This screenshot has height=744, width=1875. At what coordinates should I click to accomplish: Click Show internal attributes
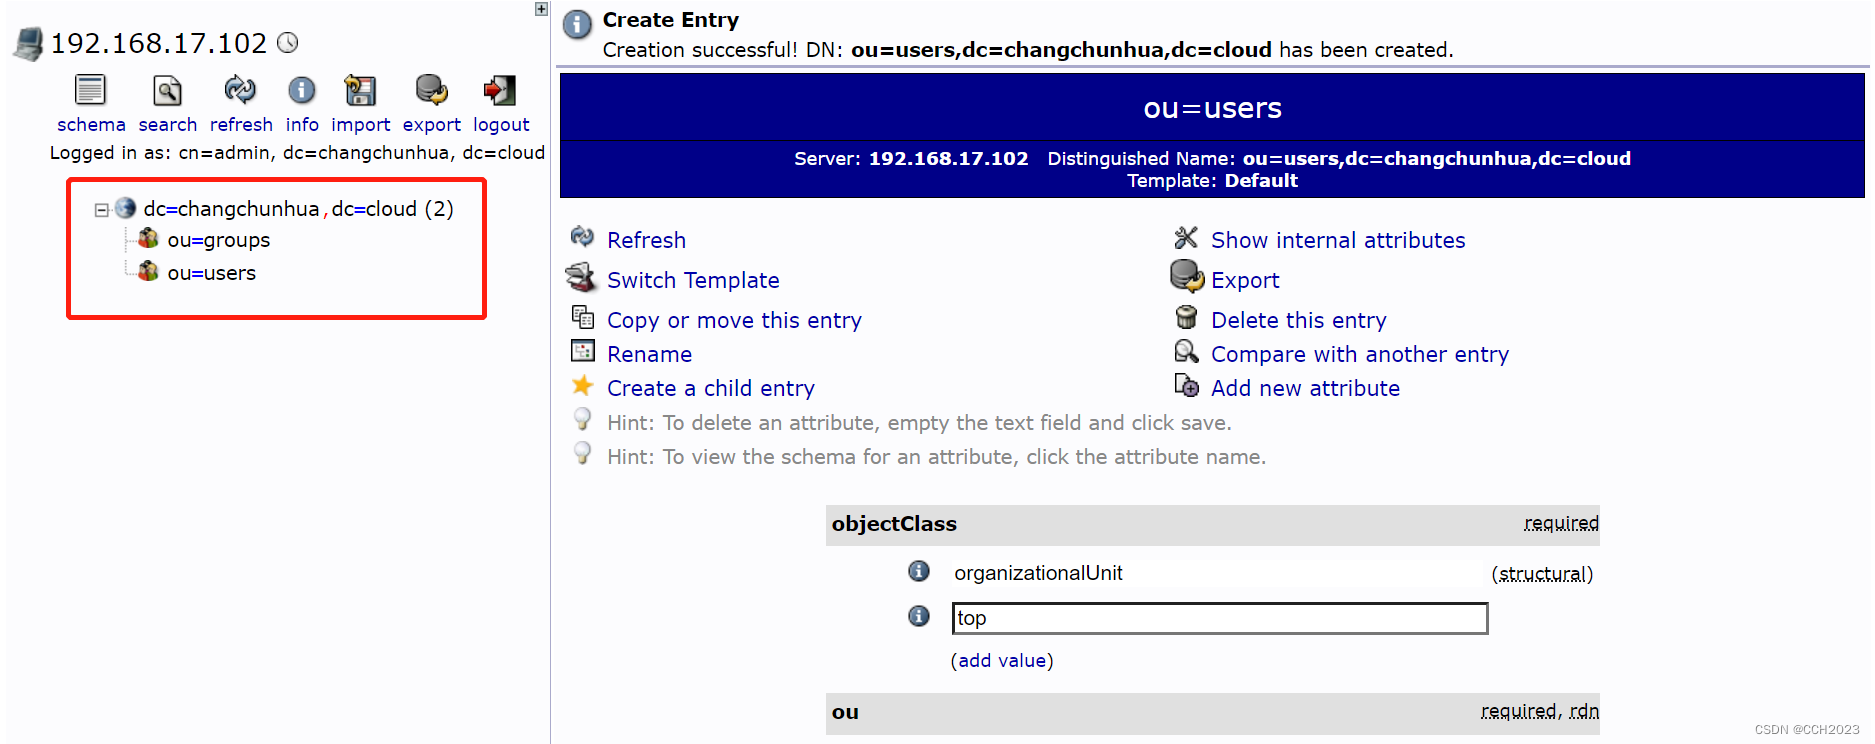(x=1337, y=240)
